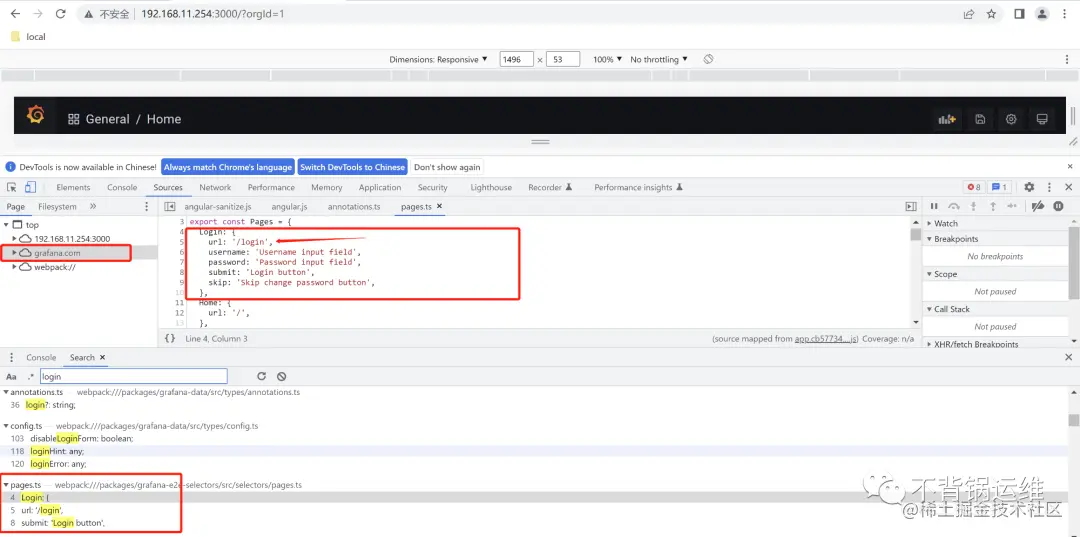Open the Application tab
This screenshot has height=537, width=1080.
(380, 187)
